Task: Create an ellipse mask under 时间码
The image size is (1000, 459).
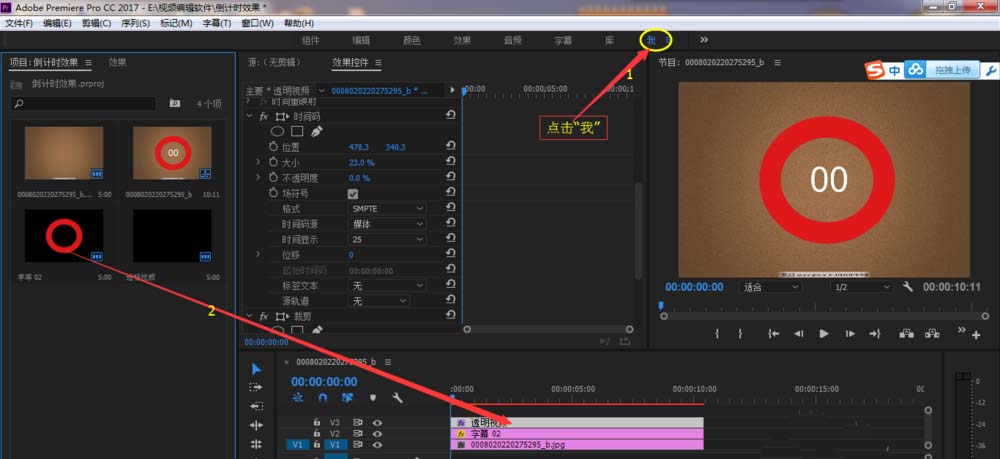Action: coord(278,131)
